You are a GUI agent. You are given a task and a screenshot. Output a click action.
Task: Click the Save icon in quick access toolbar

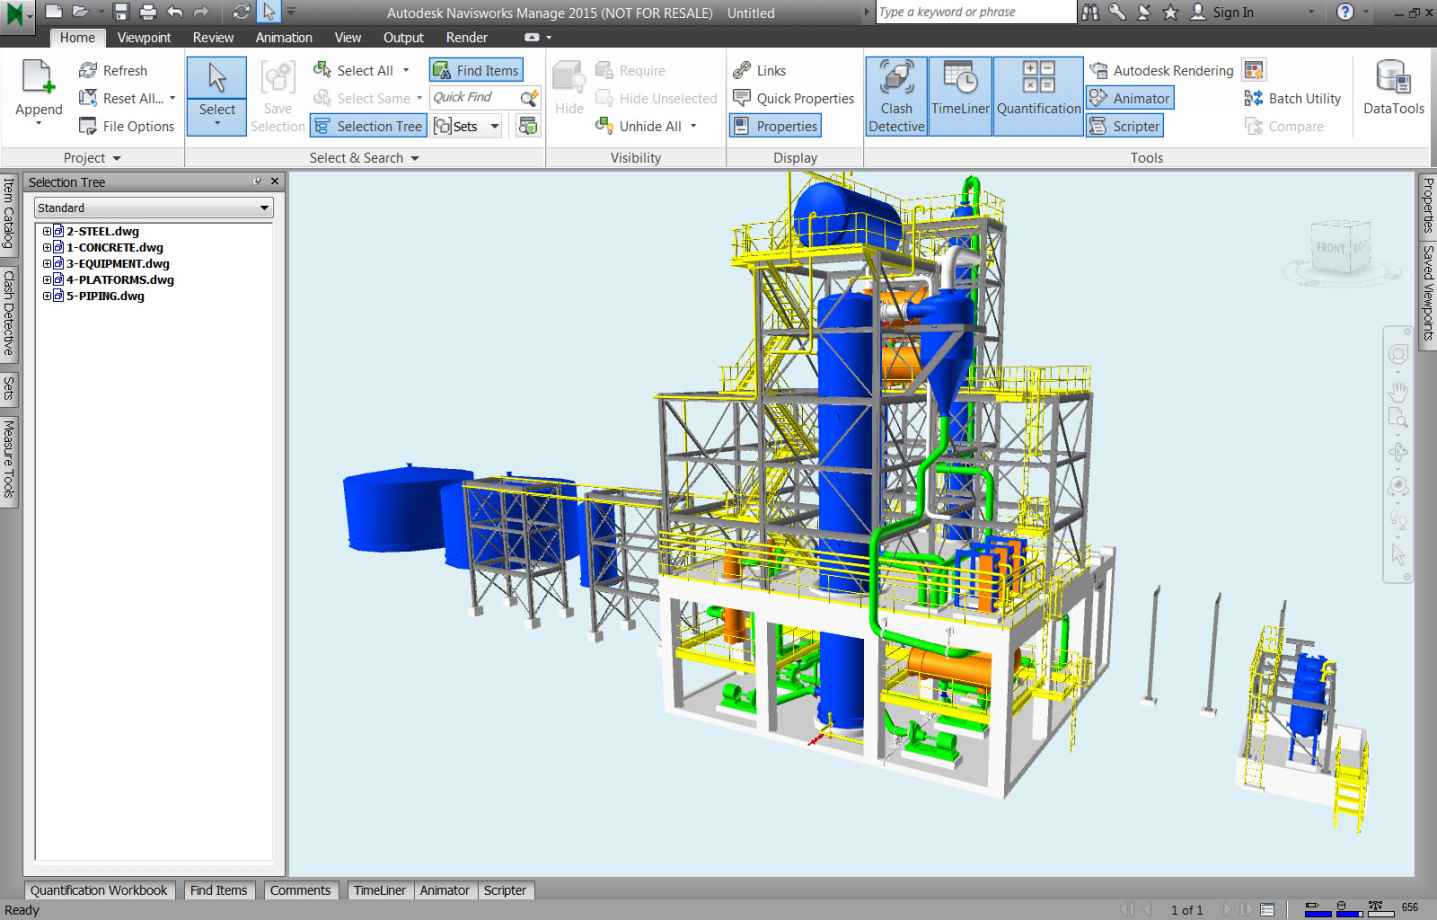click(121, 12)
